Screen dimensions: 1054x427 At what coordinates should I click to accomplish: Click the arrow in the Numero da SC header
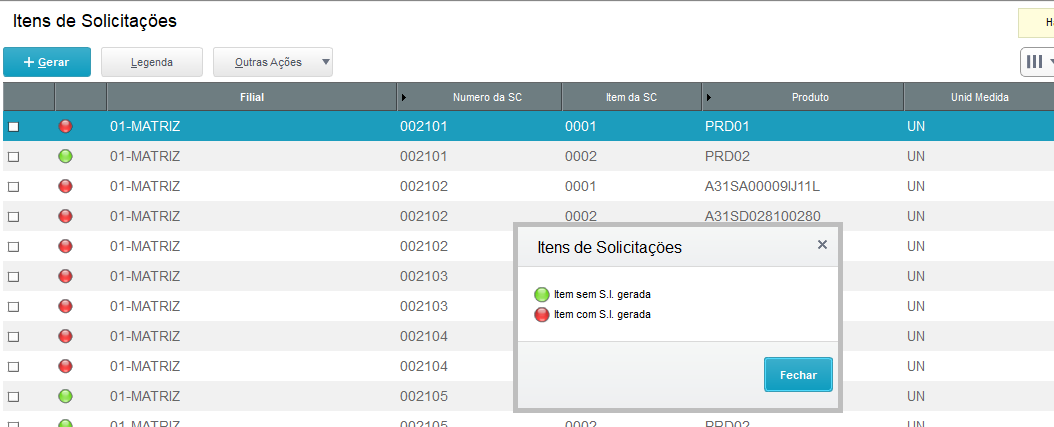[404, 98]
